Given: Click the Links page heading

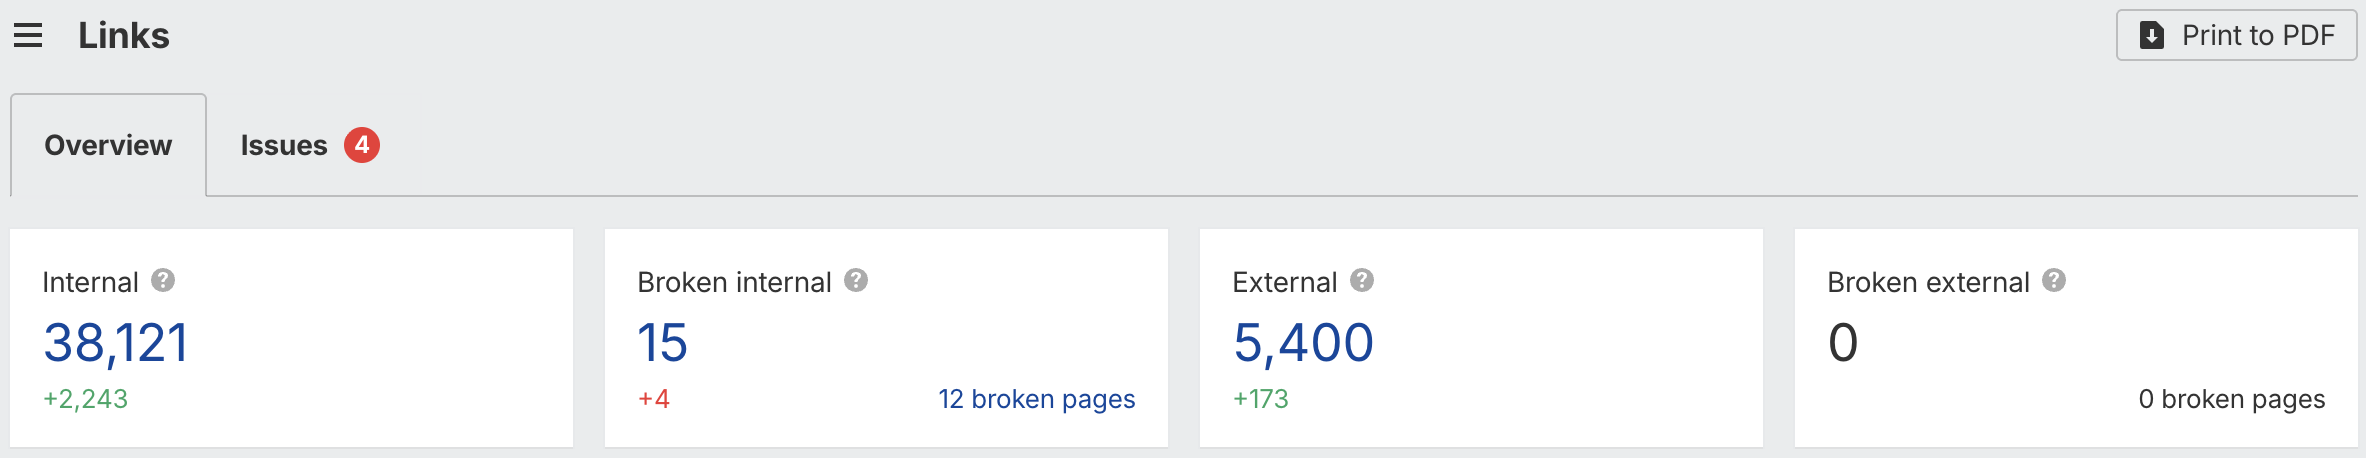Looking at the screenshot, I should click(124, 36).
